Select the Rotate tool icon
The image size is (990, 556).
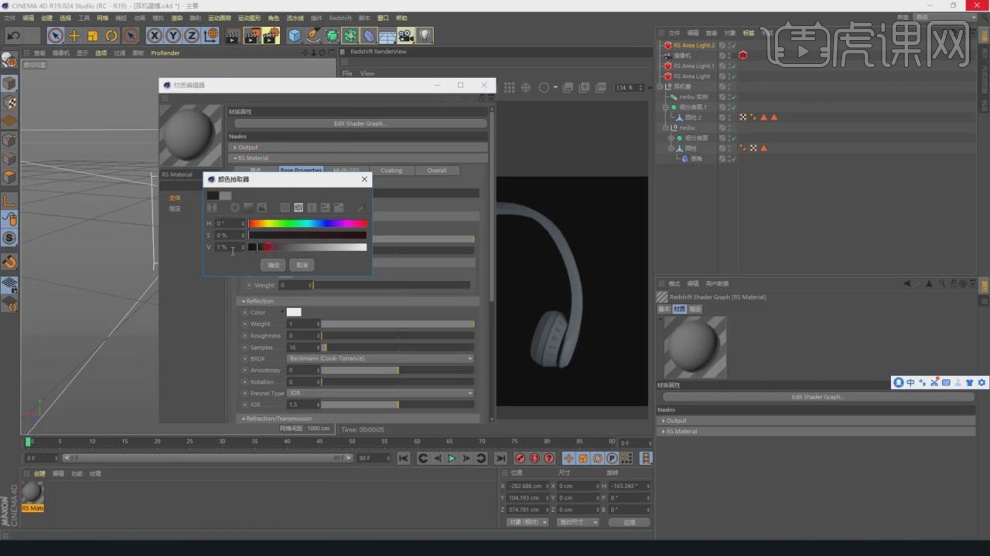[112, 36]
